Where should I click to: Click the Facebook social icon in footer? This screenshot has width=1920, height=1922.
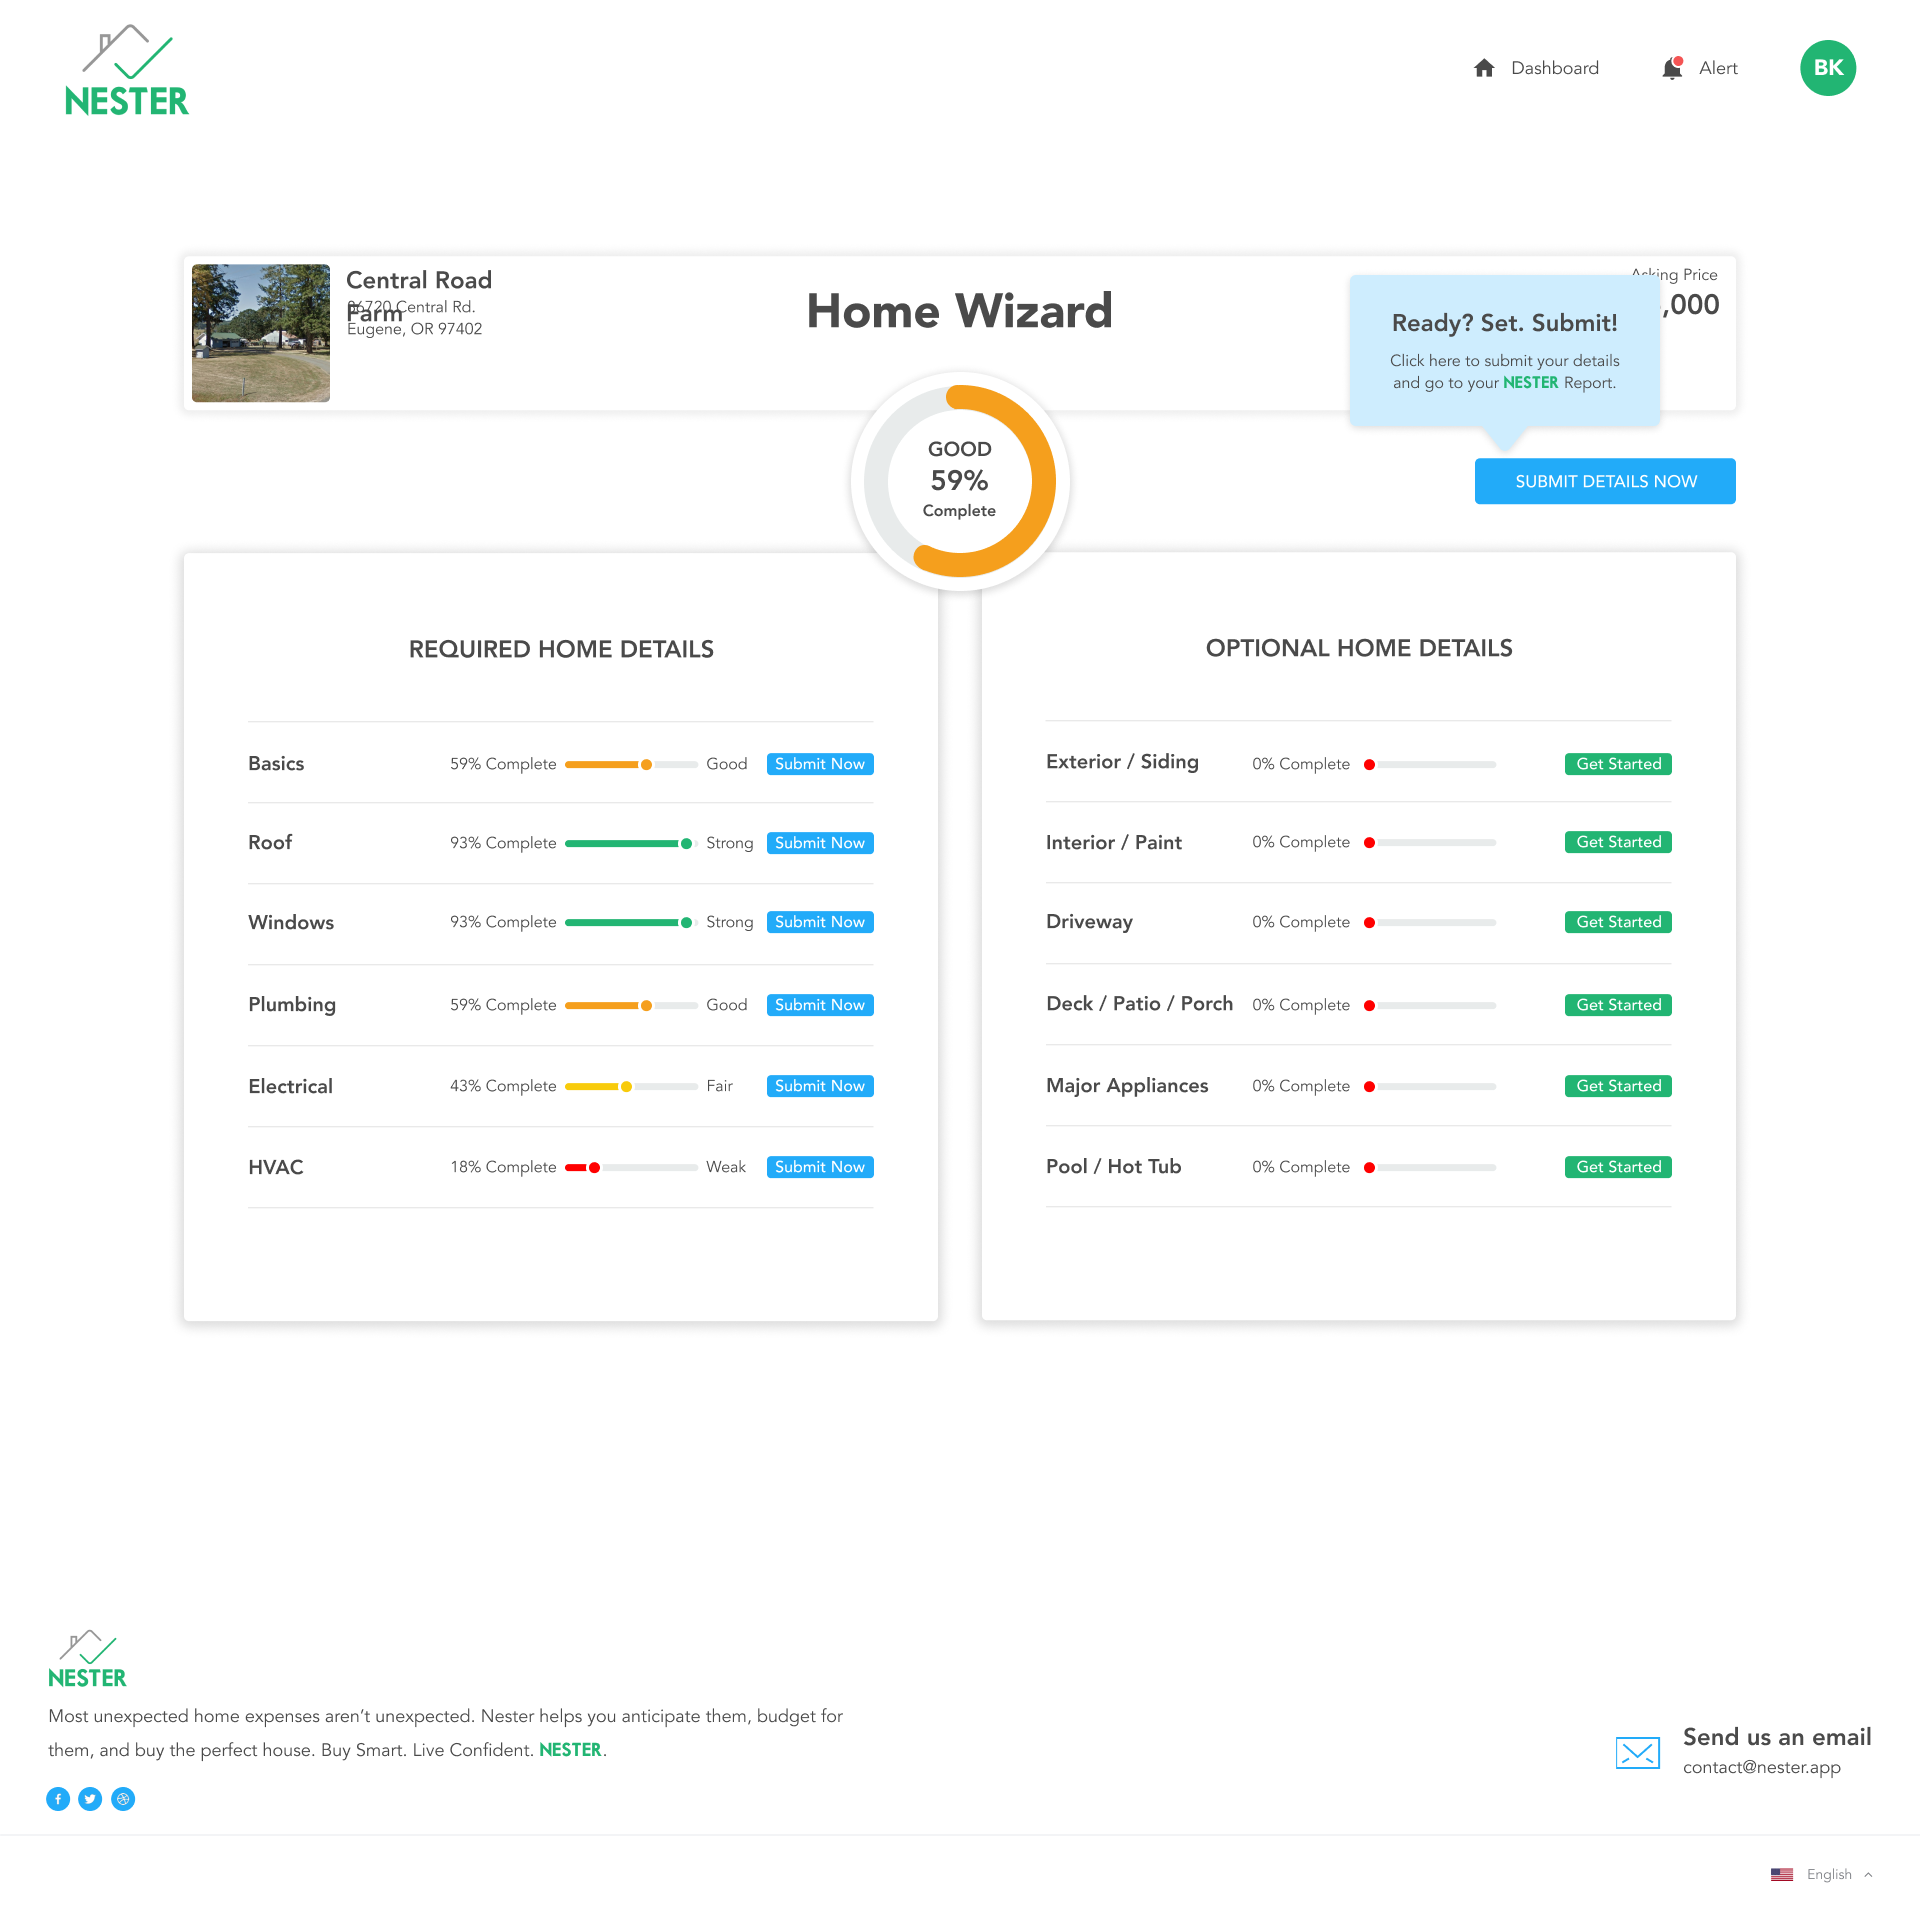[x=58, y=1799]
